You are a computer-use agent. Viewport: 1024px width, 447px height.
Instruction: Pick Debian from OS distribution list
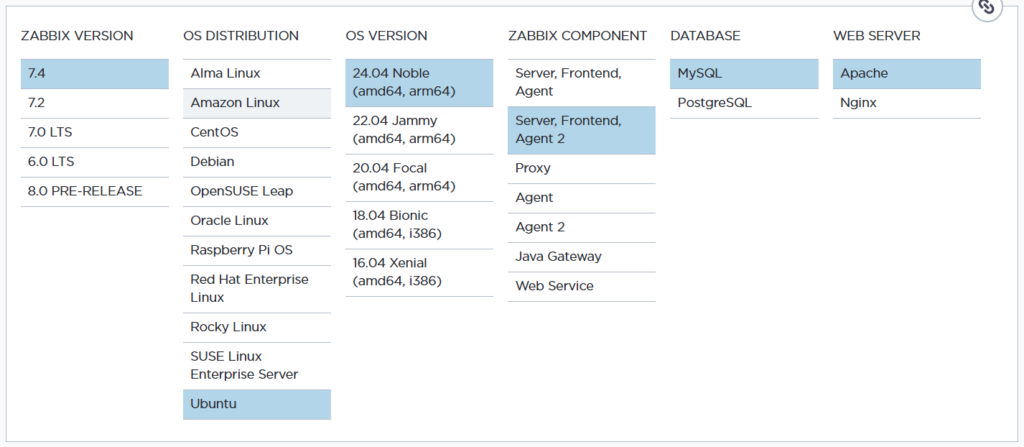[x=256, y=161]
